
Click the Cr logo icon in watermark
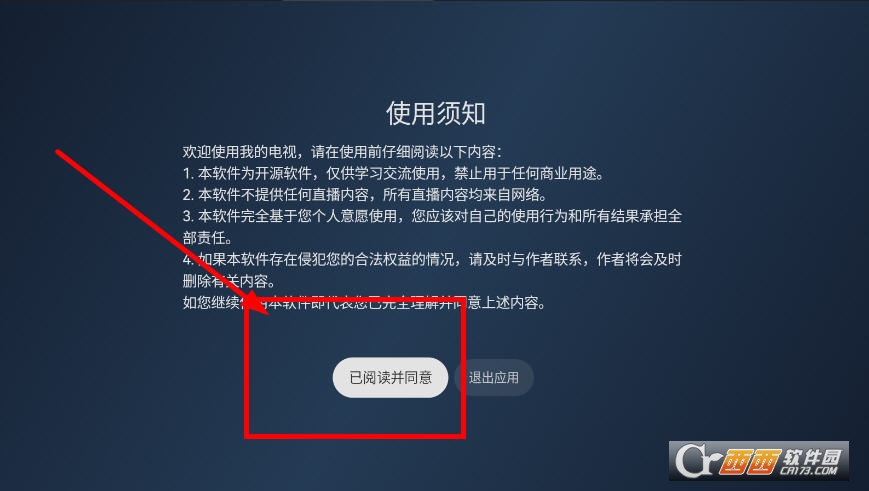[699, 460]
